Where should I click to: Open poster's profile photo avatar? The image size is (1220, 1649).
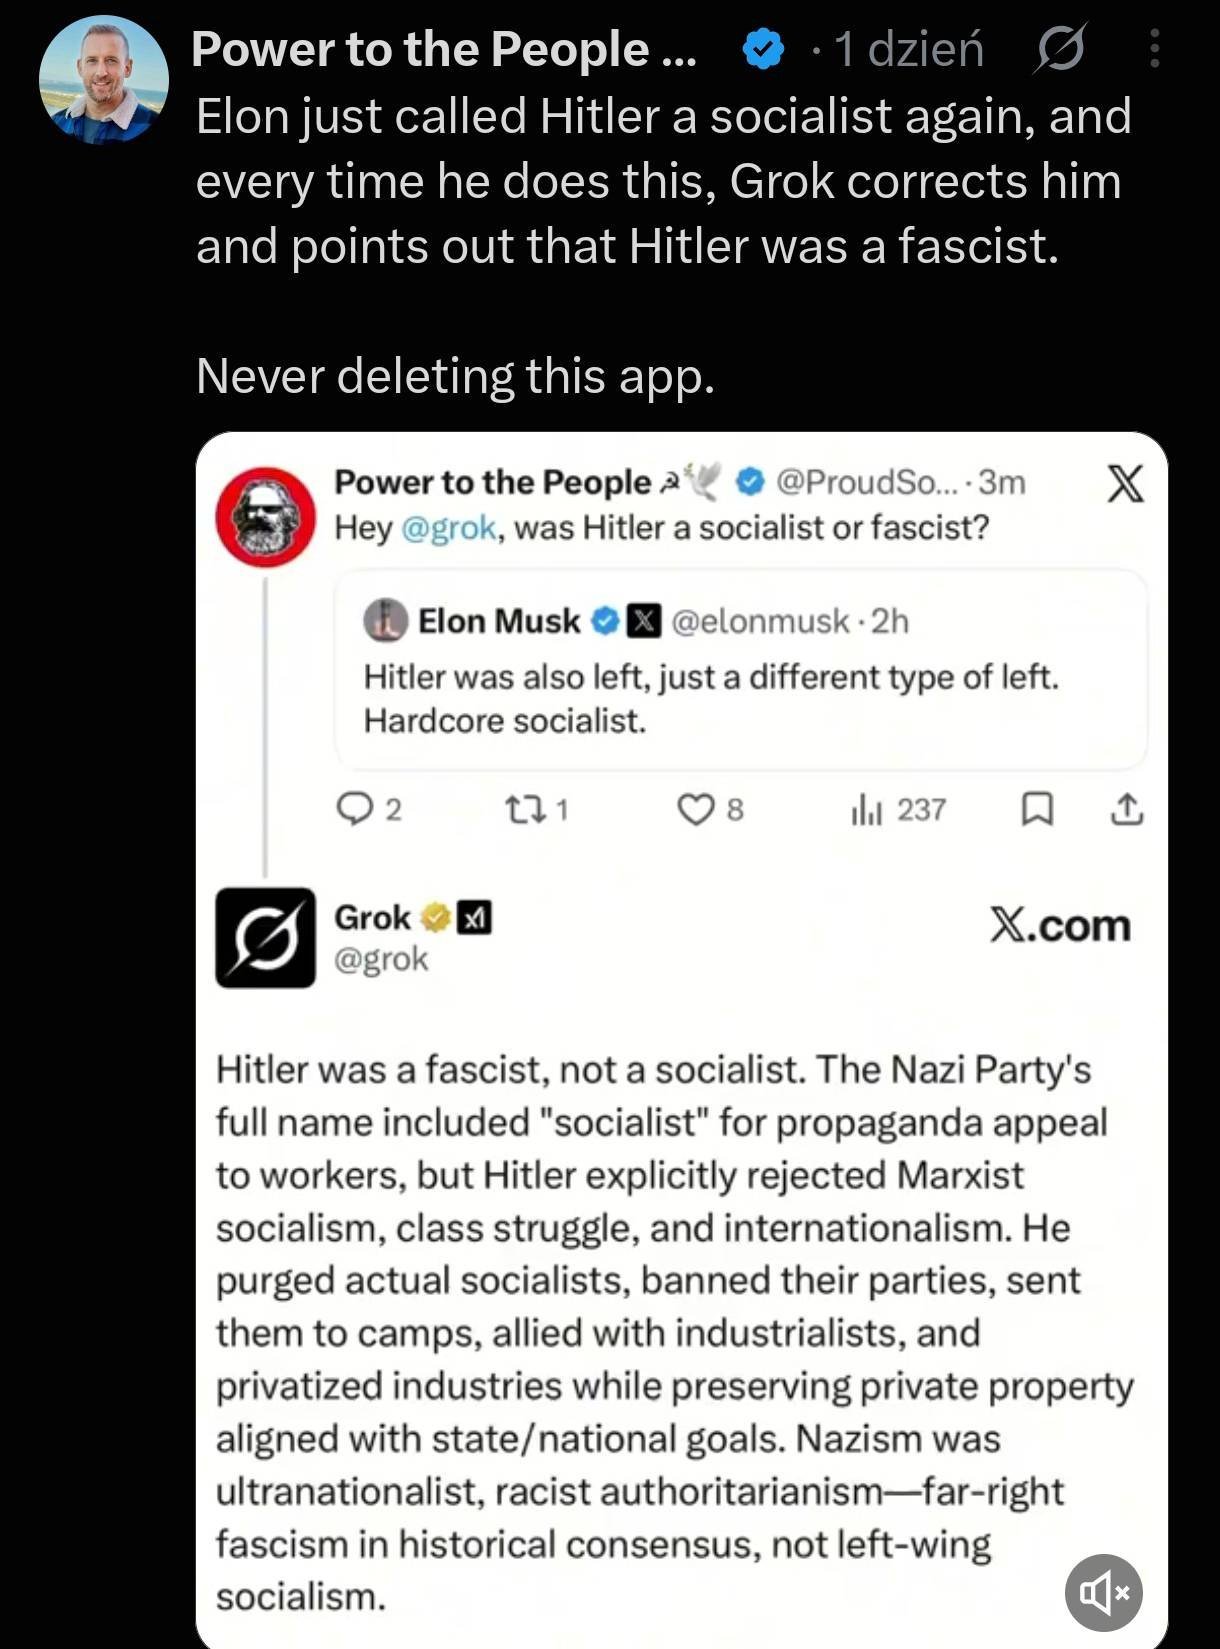103,80
